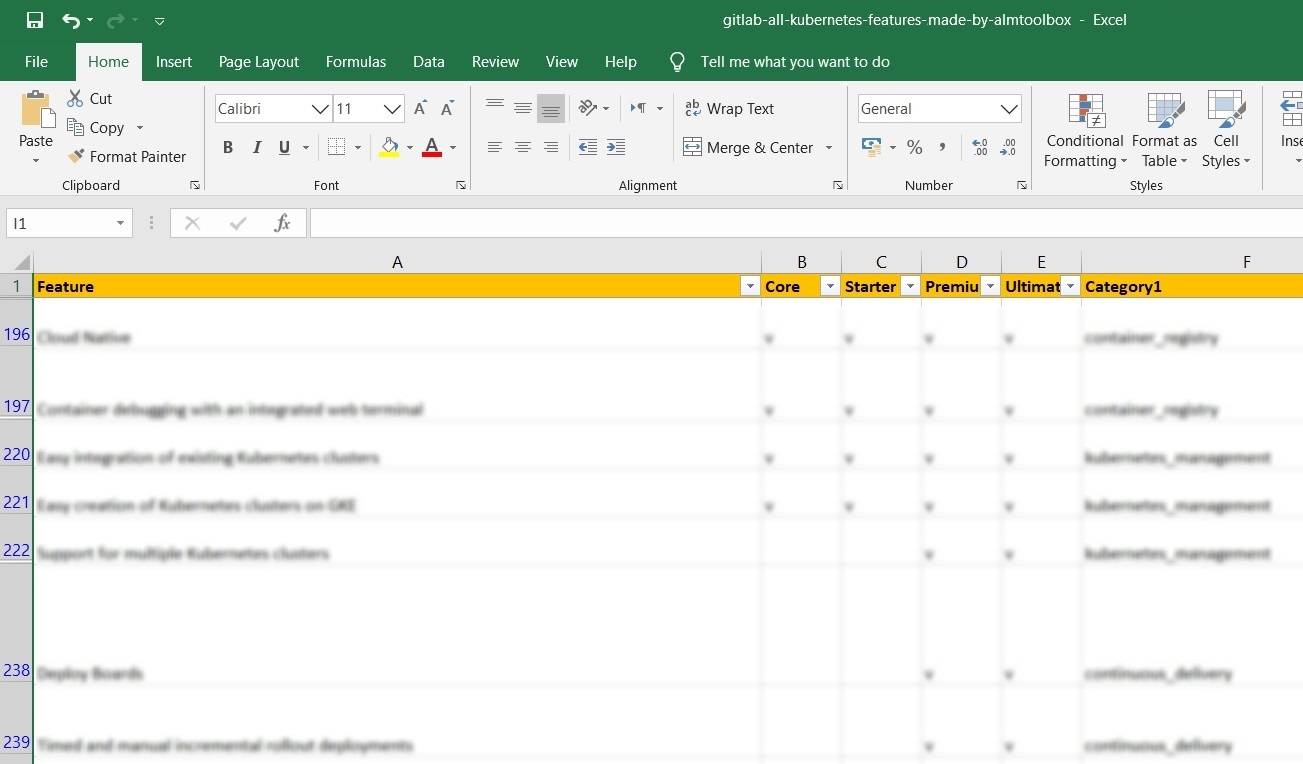
Task: Click the Name Box showing I1
Action: tap(60, 223)
